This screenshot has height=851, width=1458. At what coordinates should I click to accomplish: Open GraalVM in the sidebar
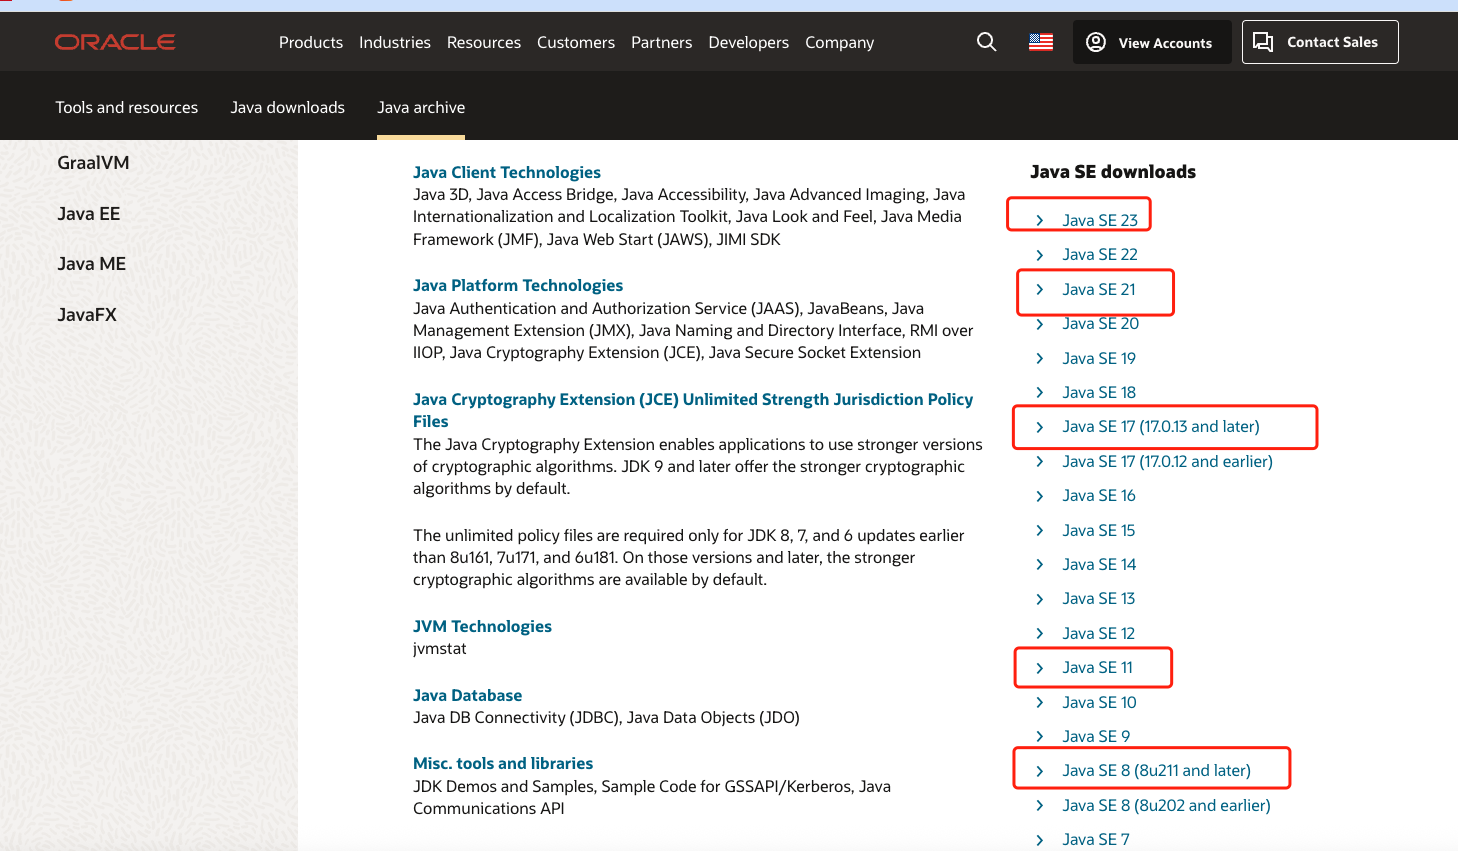tap(93, 163)
